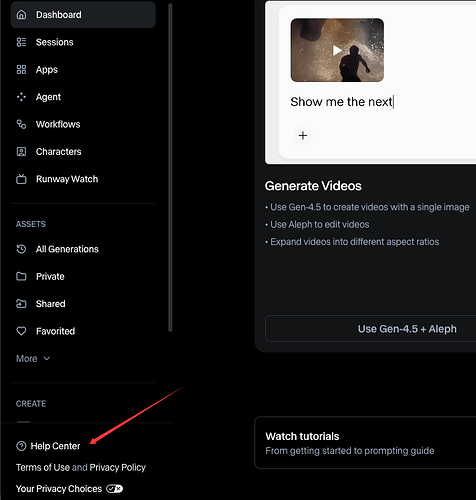Open the Terms of Use link
This screenshot has width=476, height=500.
(x=43, y=467)
